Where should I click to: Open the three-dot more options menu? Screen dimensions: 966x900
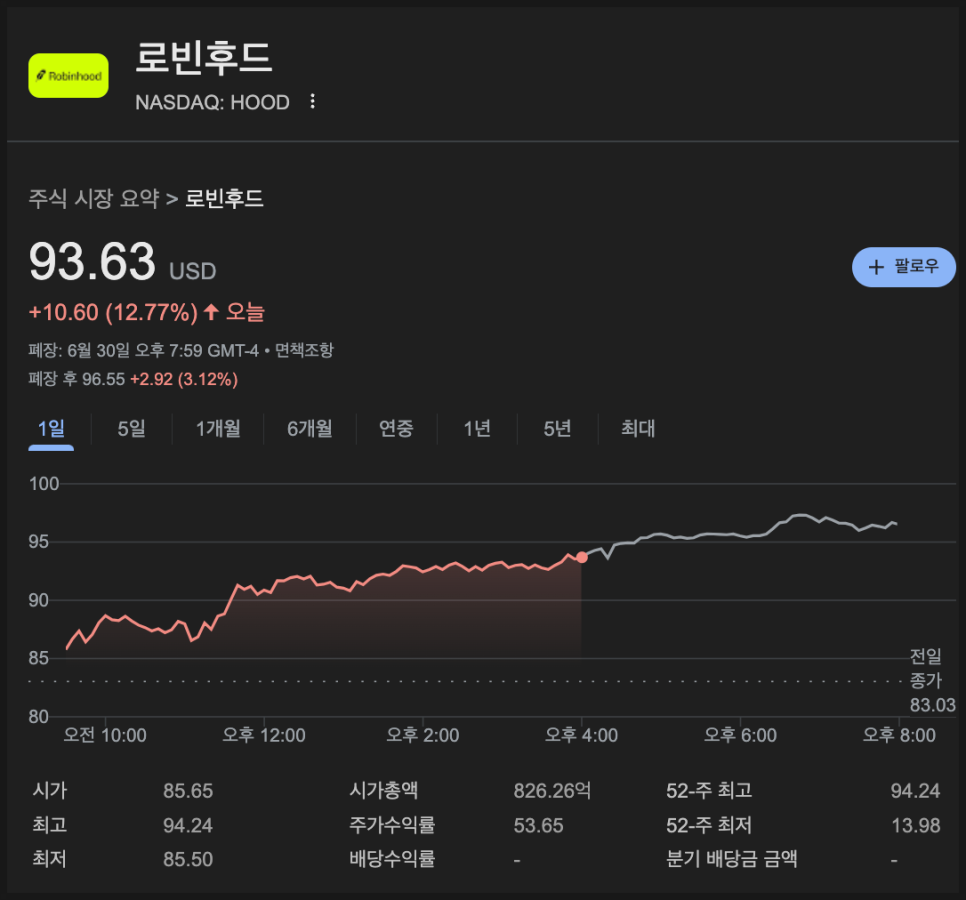point(312,102)
